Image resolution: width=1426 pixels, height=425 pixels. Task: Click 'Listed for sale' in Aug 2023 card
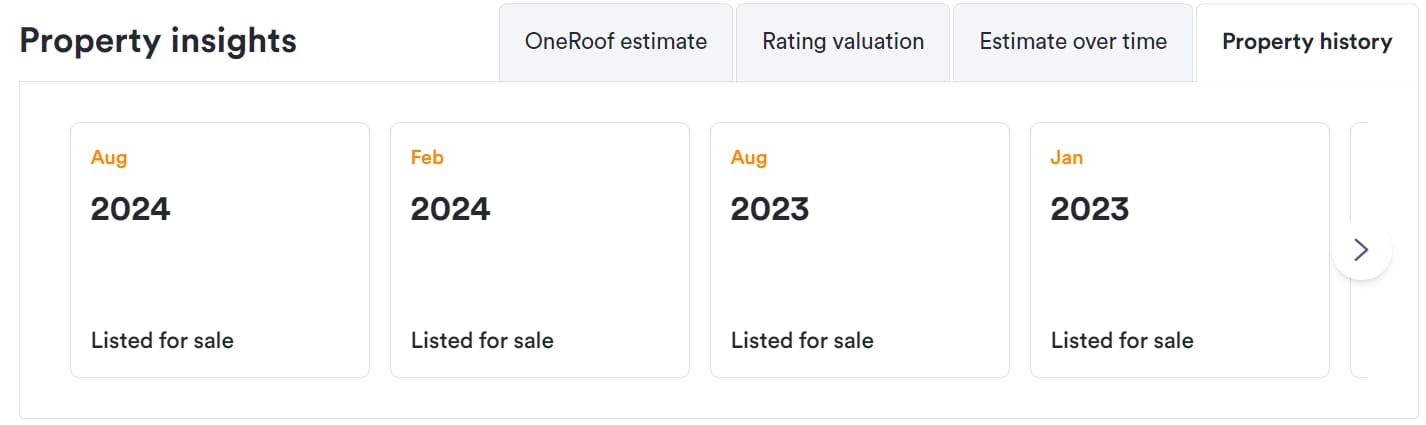(x=802, y=340)
